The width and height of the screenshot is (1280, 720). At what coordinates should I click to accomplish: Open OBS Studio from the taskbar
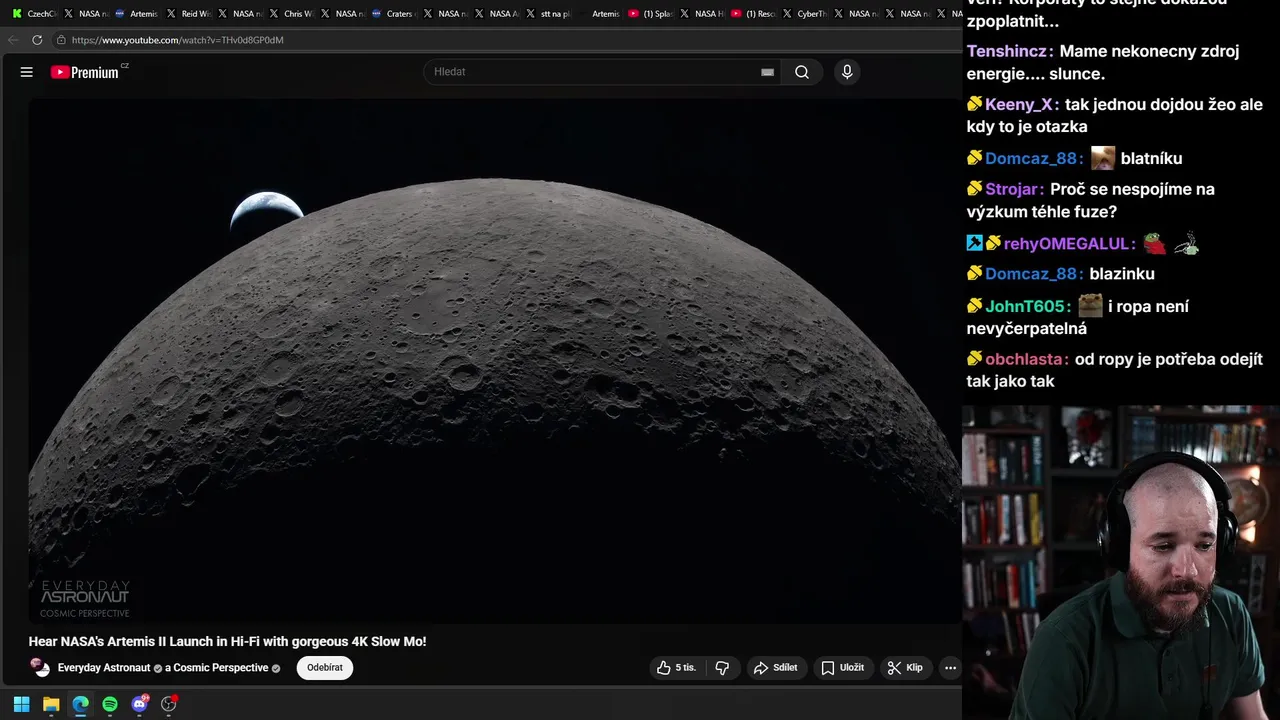click(x=169, y=704)
